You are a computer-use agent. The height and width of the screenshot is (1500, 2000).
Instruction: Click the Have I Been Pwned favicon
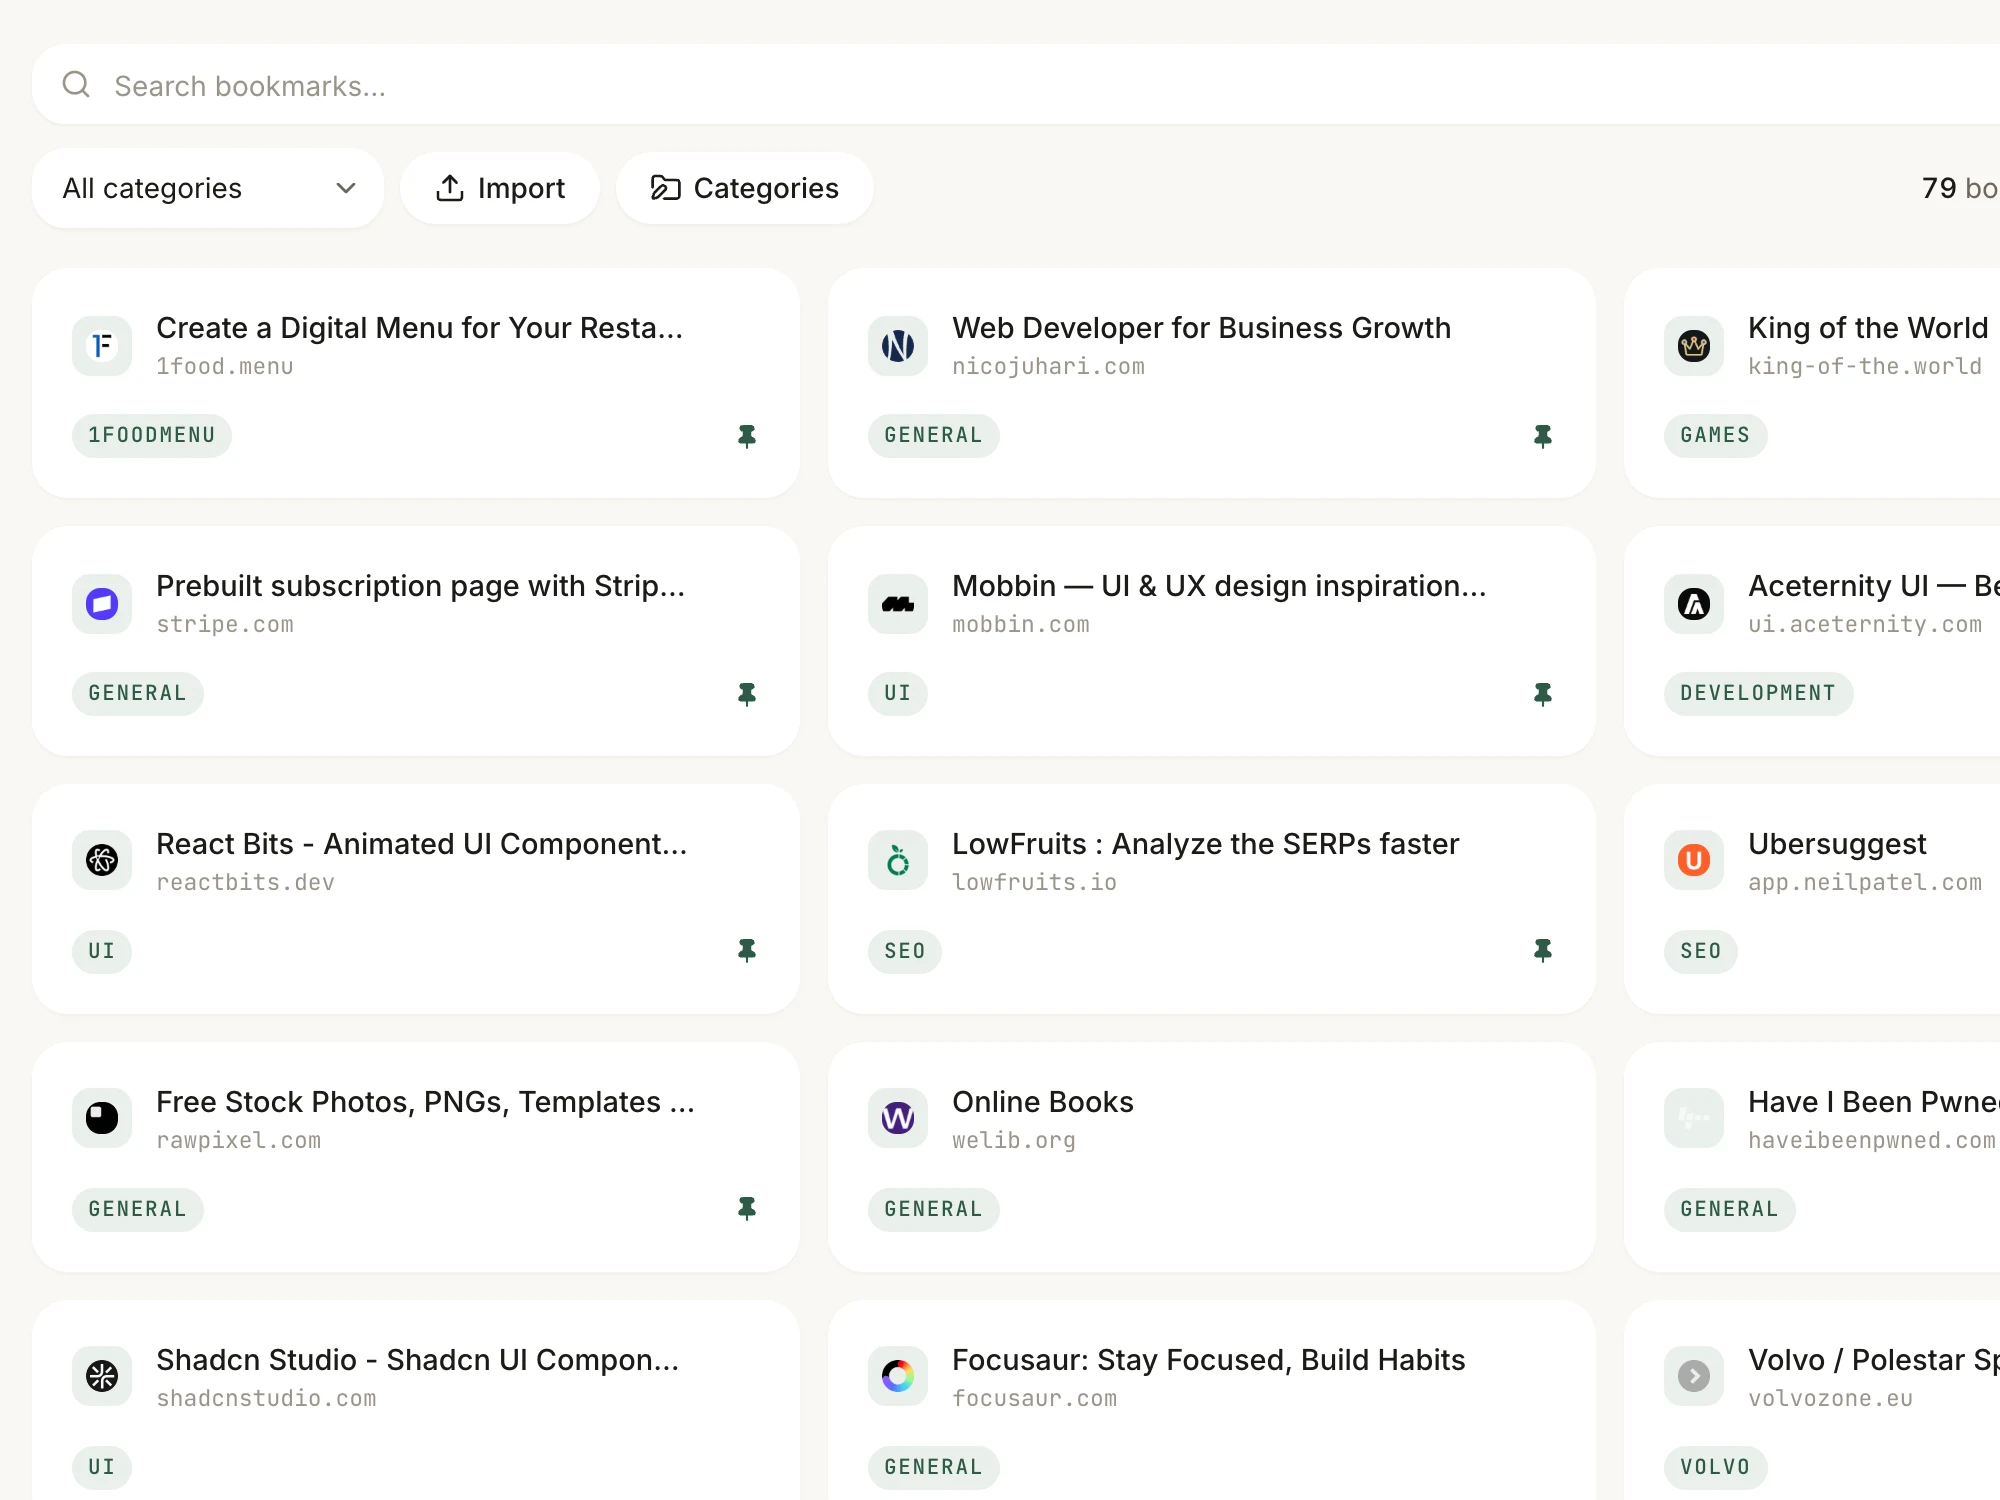(1694, 1118)
